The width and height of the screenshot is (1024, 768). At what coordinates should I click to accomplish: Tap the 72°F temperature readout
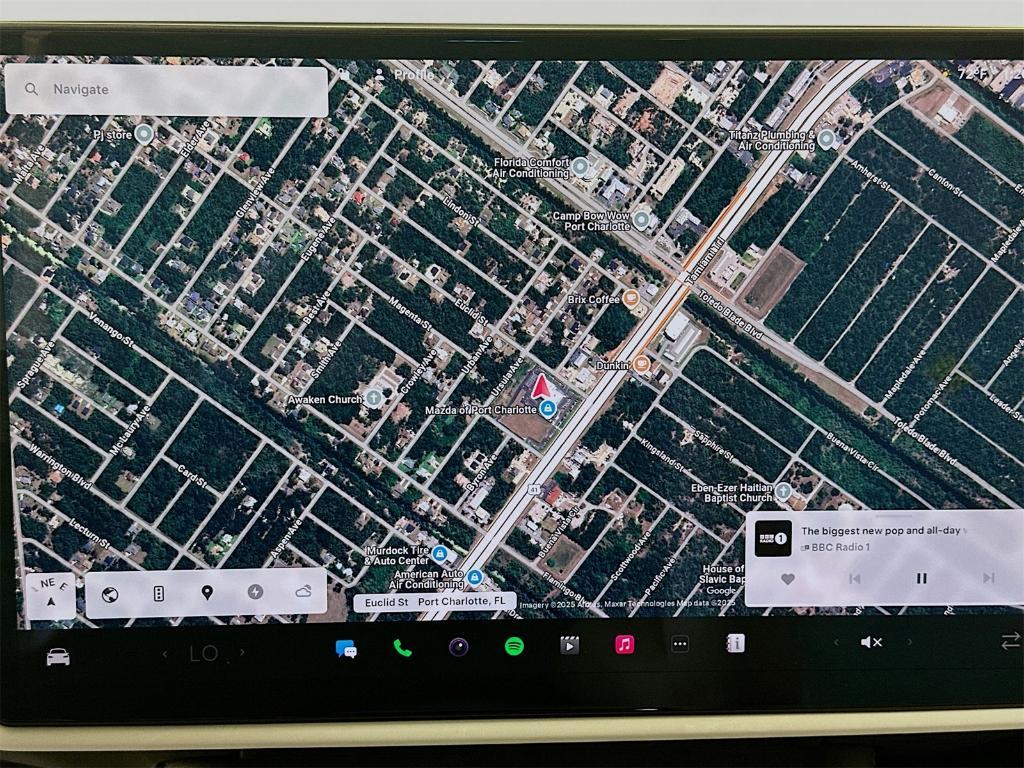coord(974,74)
